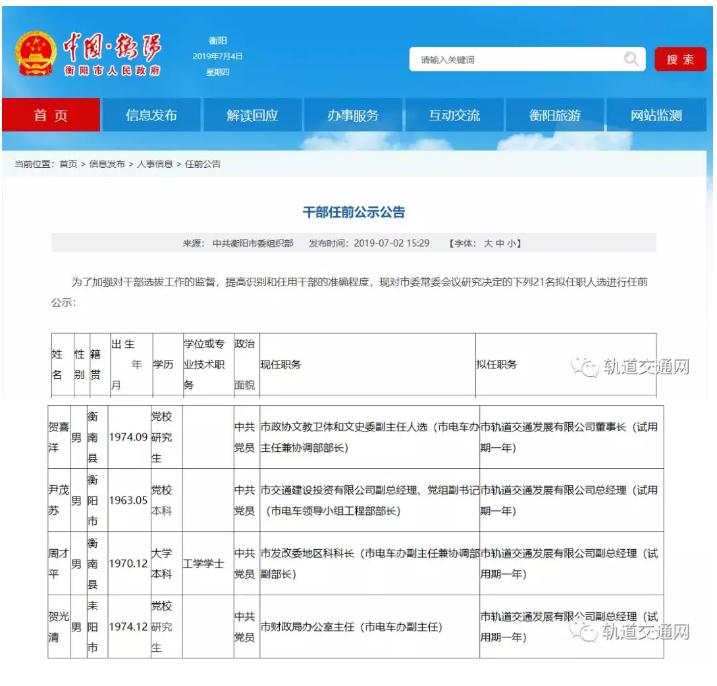
Task: Open the 首页 navigation tab
Action: [51, 116]
